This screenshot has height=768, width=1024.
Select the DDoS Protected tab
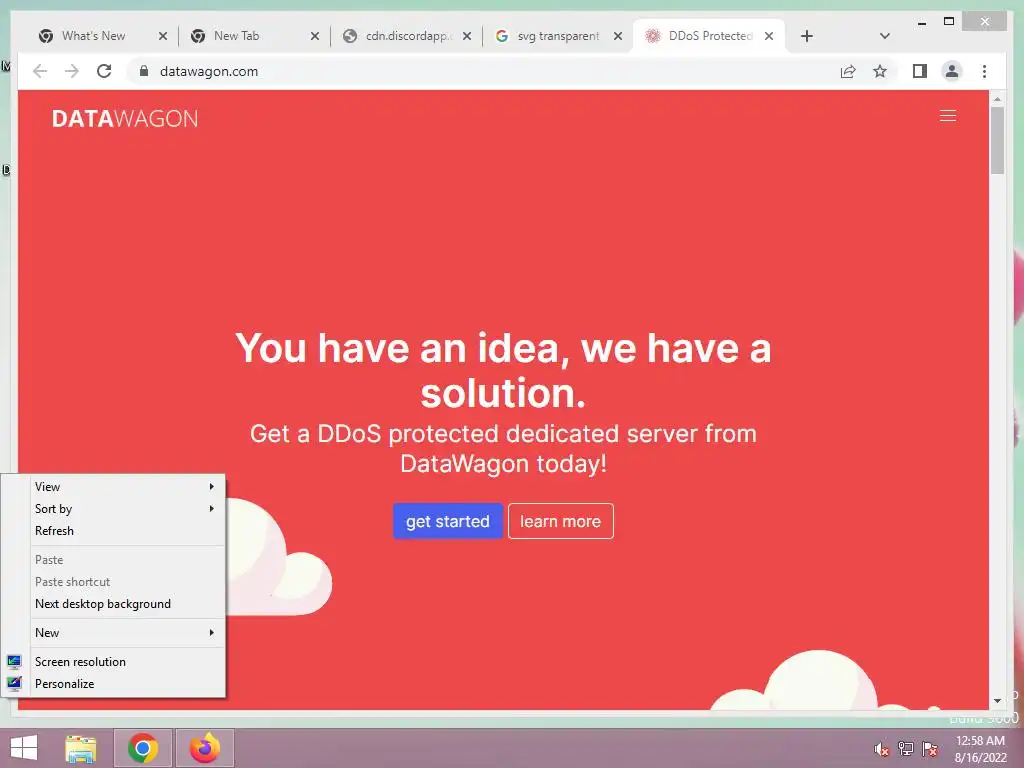tap(710, 36)
